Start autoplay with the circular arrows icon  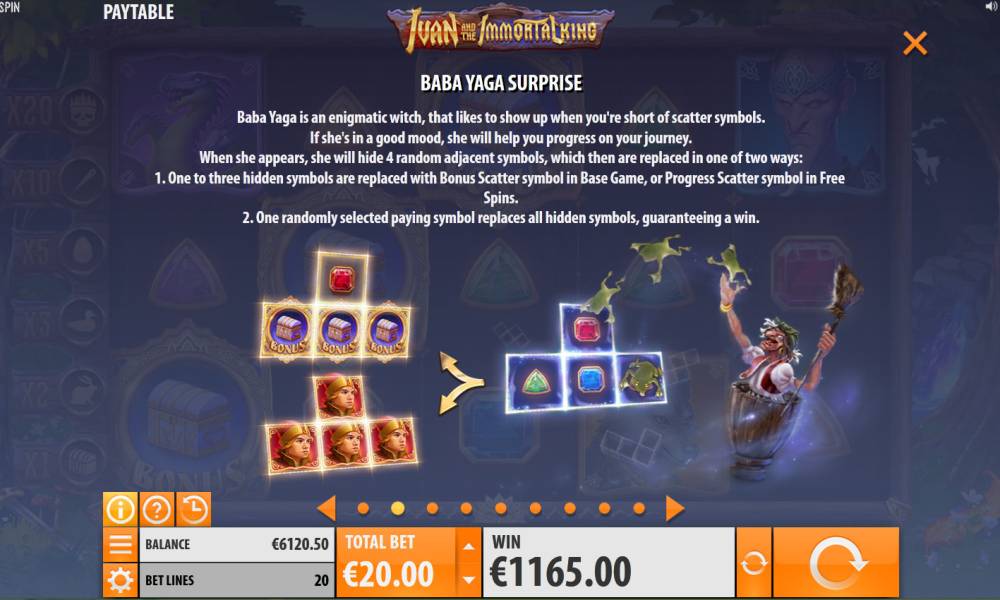pos(754,562)
